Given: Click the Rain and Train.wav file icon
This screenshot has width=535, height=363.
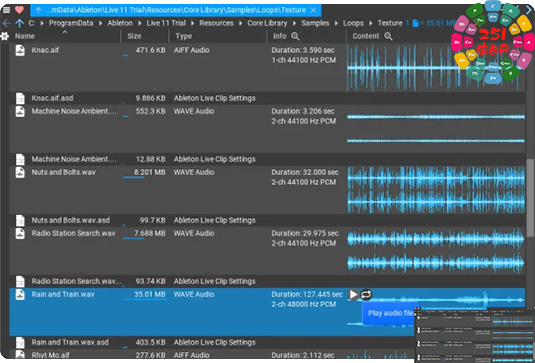Looking at the screenshot, I should [x=20, y=295].
